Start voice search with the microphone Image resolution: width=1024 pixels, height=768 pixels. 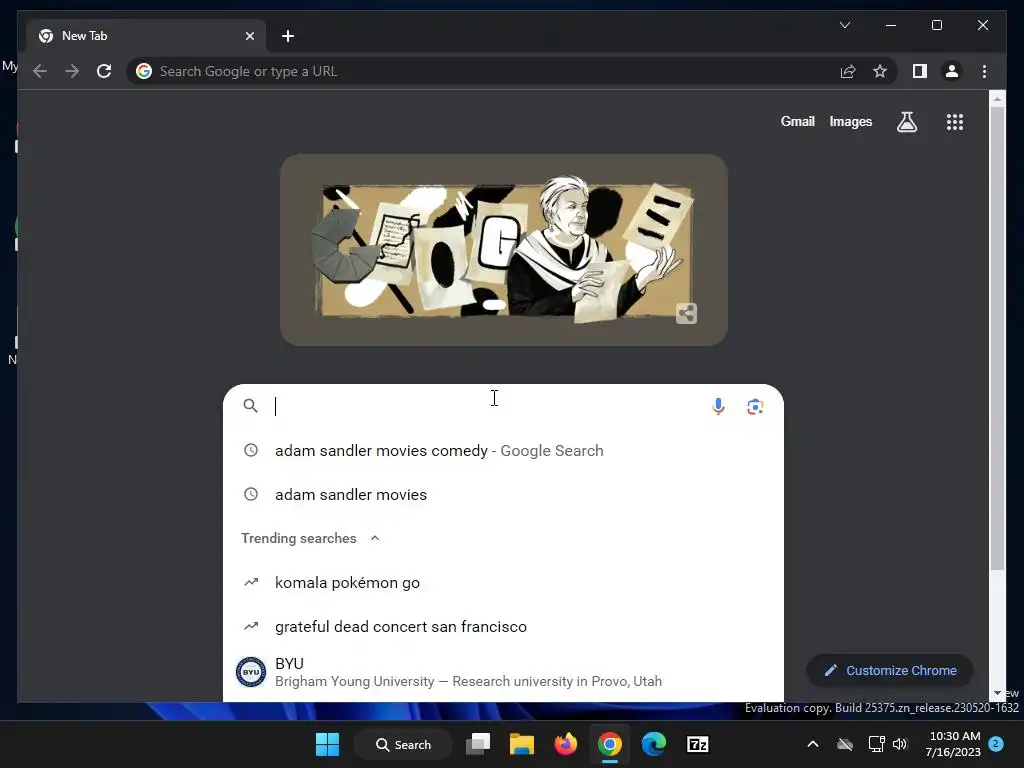click(718, 406)
